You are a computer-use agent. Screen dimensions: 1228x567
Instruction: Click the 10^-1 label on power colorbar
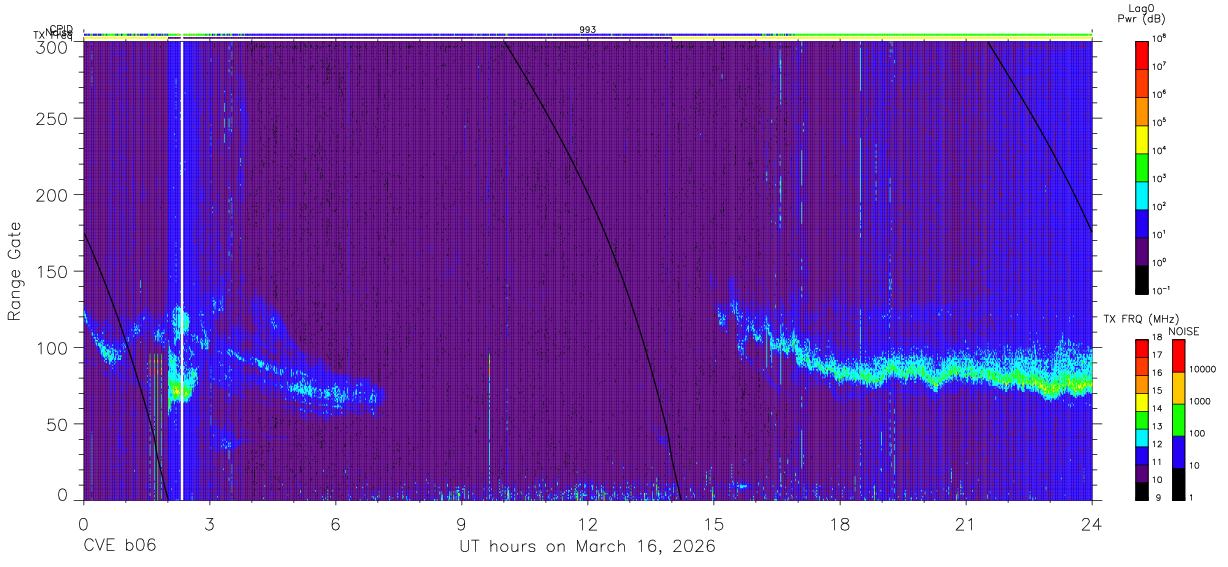(x=1162, y=290)
